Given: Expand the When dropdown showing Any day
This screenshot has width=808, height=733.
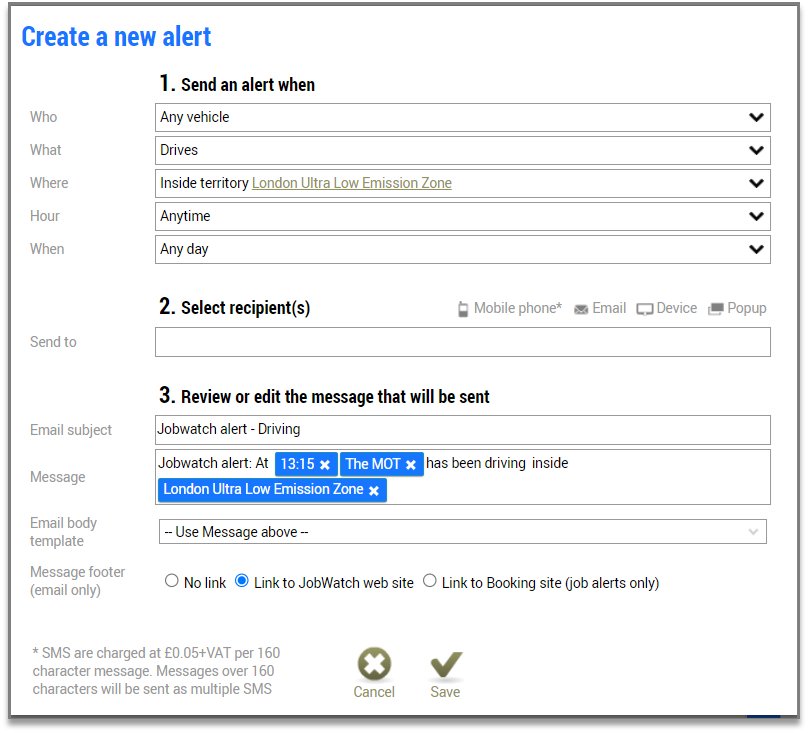Looking at the screenshot, I should click(462, 249).
